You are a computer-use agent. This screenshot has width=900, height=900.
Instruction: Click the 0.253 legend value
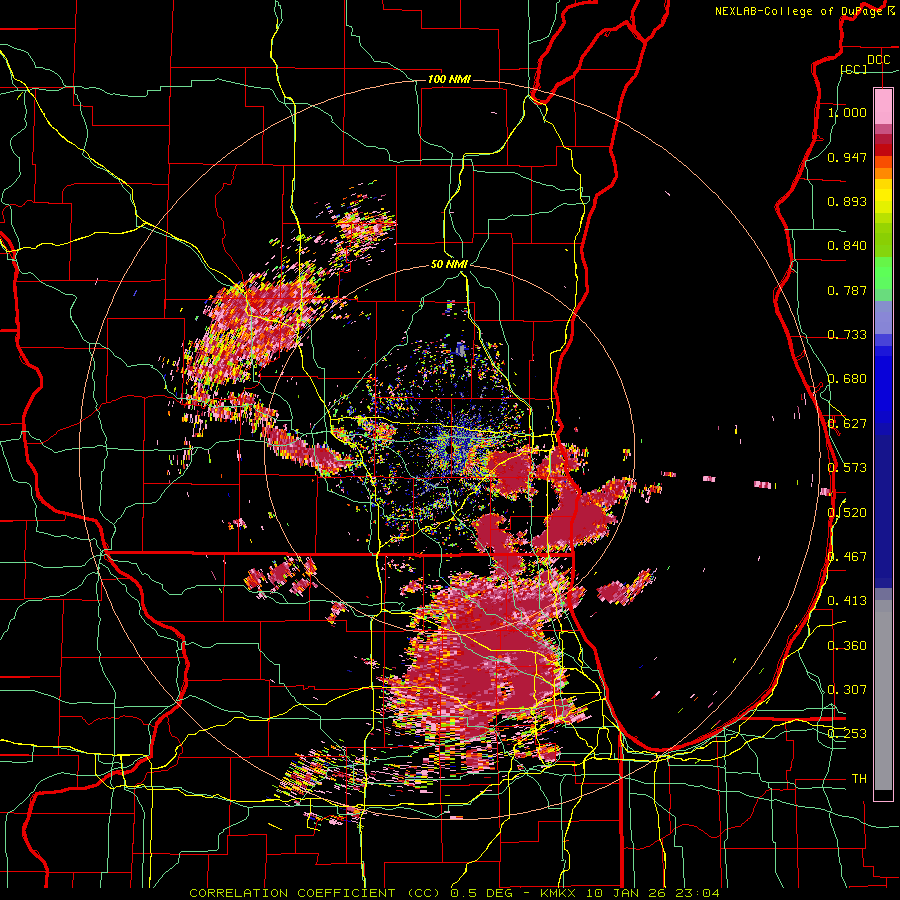coord(847,734)
